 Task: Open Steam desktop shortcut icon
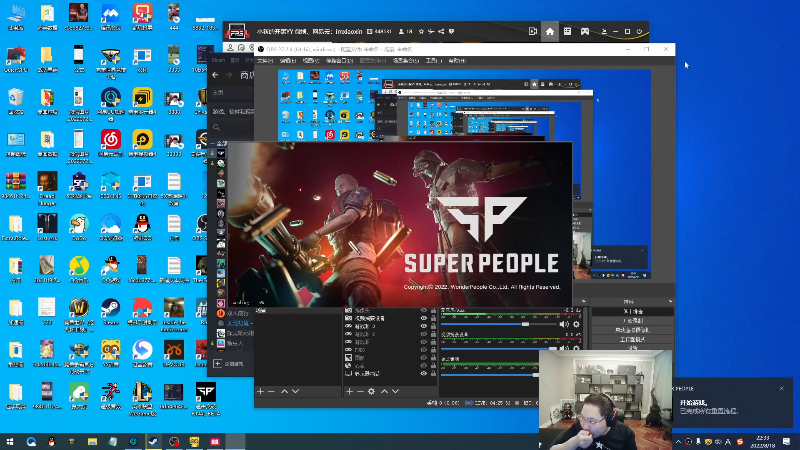click(x=110, y=311)
